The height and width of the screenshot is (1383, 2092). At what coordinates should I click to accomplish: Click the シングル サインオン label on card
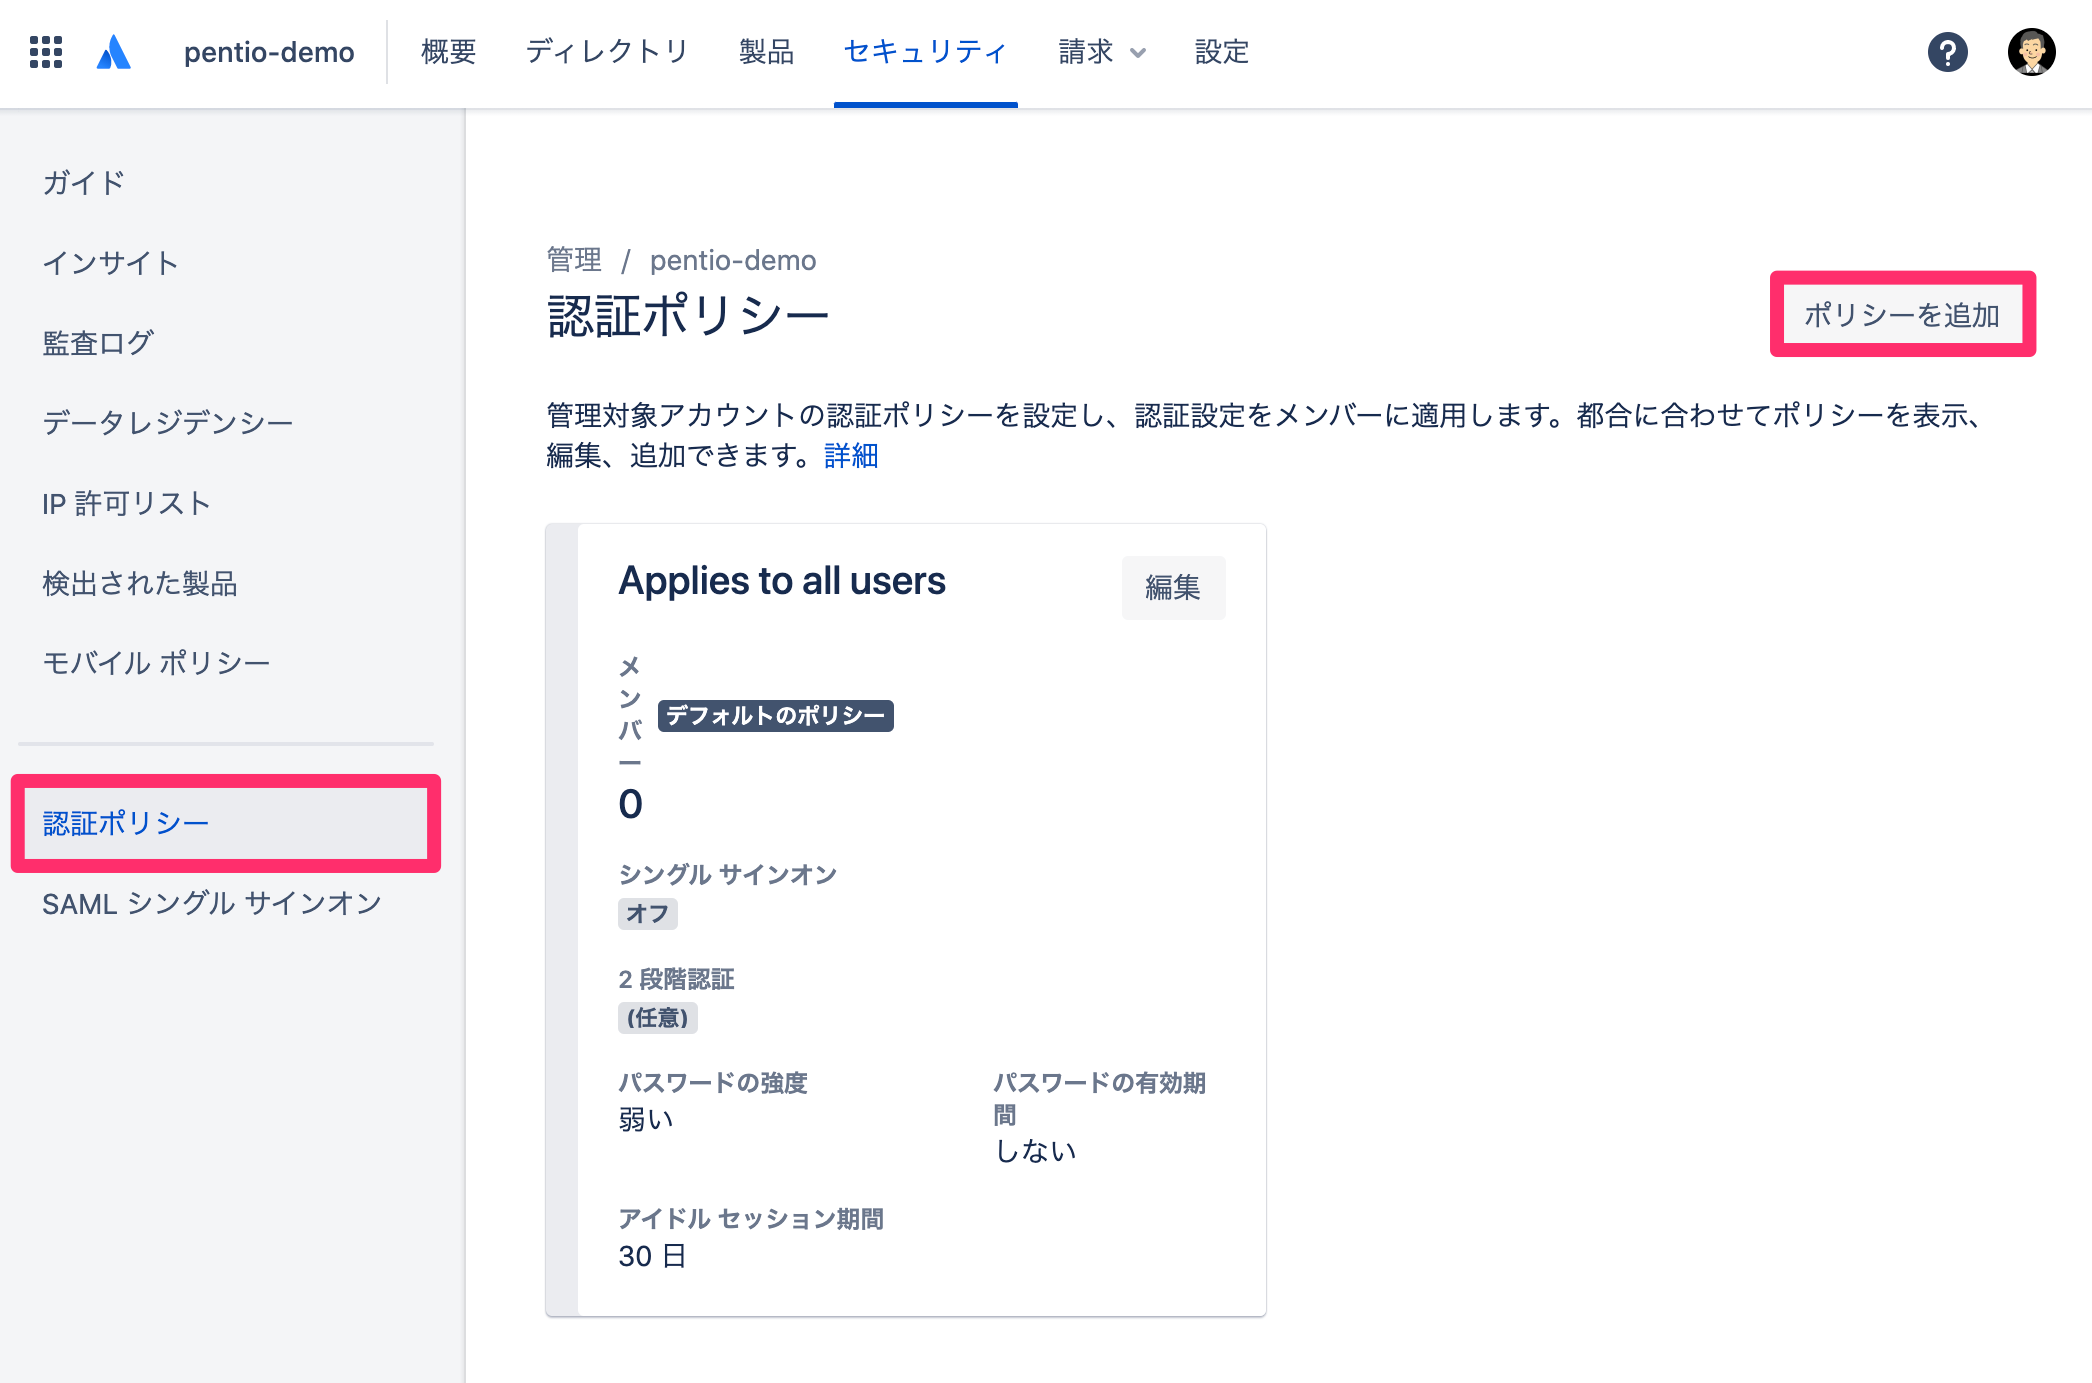click(x=728, y=874)
